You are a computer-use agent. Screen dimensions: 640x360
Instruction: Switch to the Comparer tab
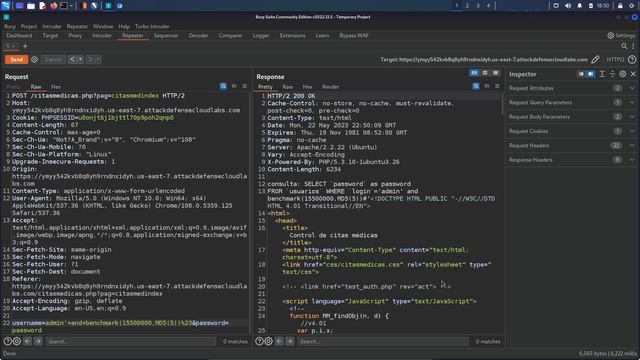pyautogui.click(x=230, y=36)
